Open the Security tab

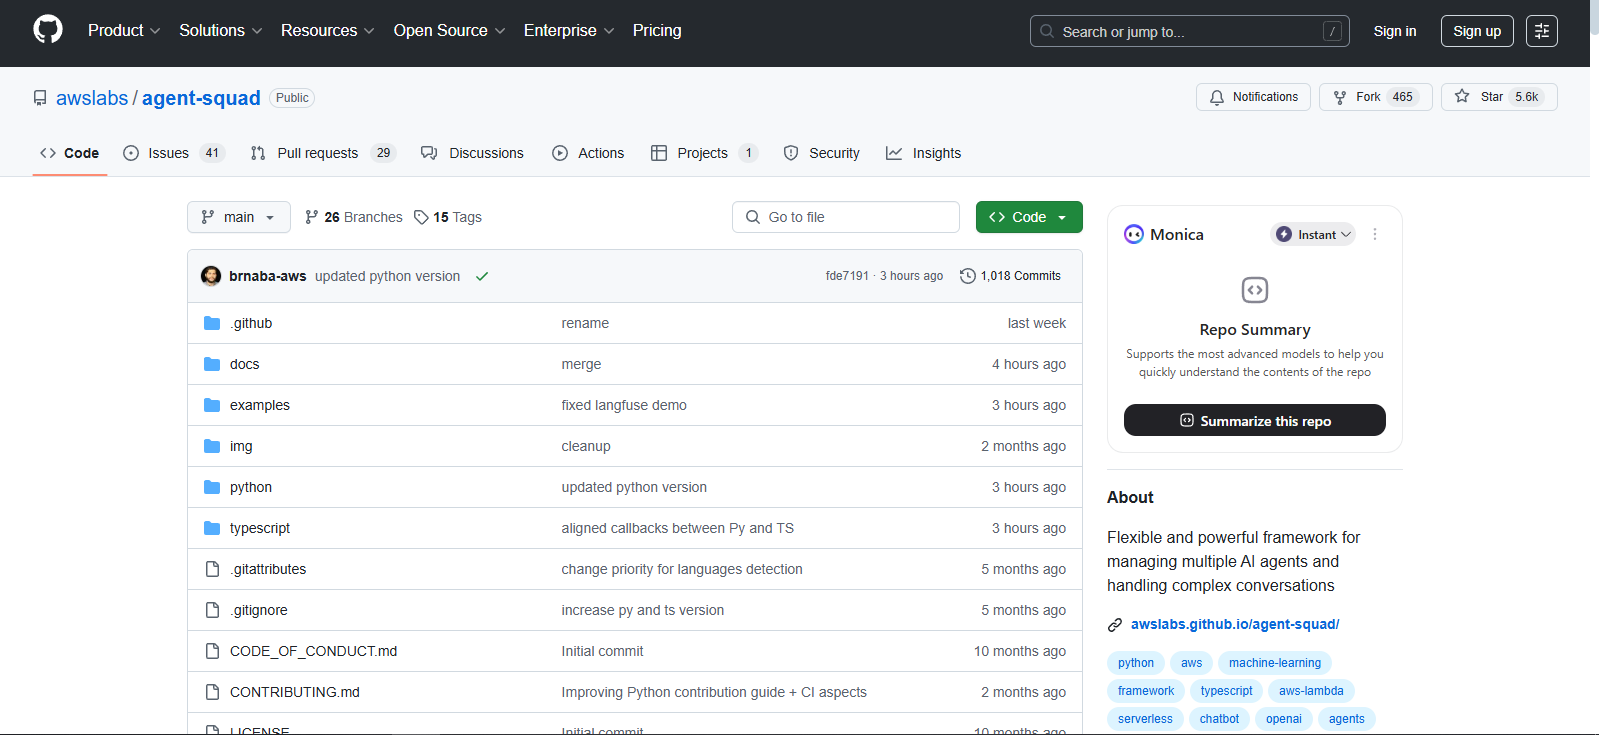click(822, 153)
